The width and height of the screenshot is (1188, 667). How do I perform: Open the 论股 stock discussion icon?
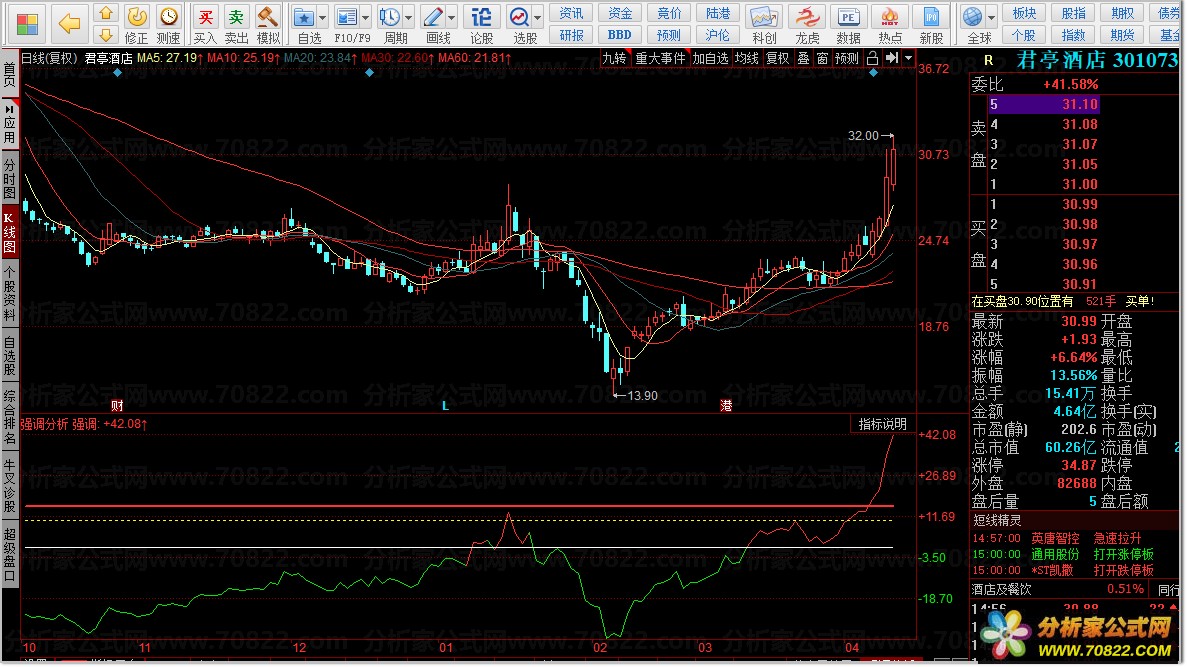point(481,23)
